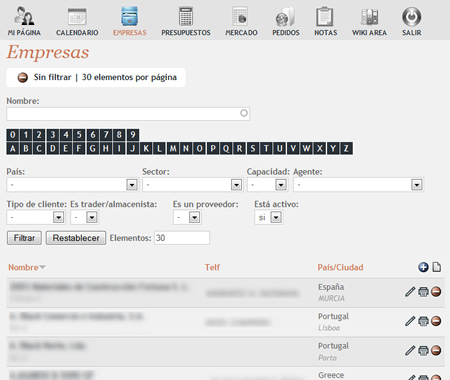The width and height of the screenshot is (450, 380).
Task: Edit the Portugal Lisboa company row
Action: [410, 321]
